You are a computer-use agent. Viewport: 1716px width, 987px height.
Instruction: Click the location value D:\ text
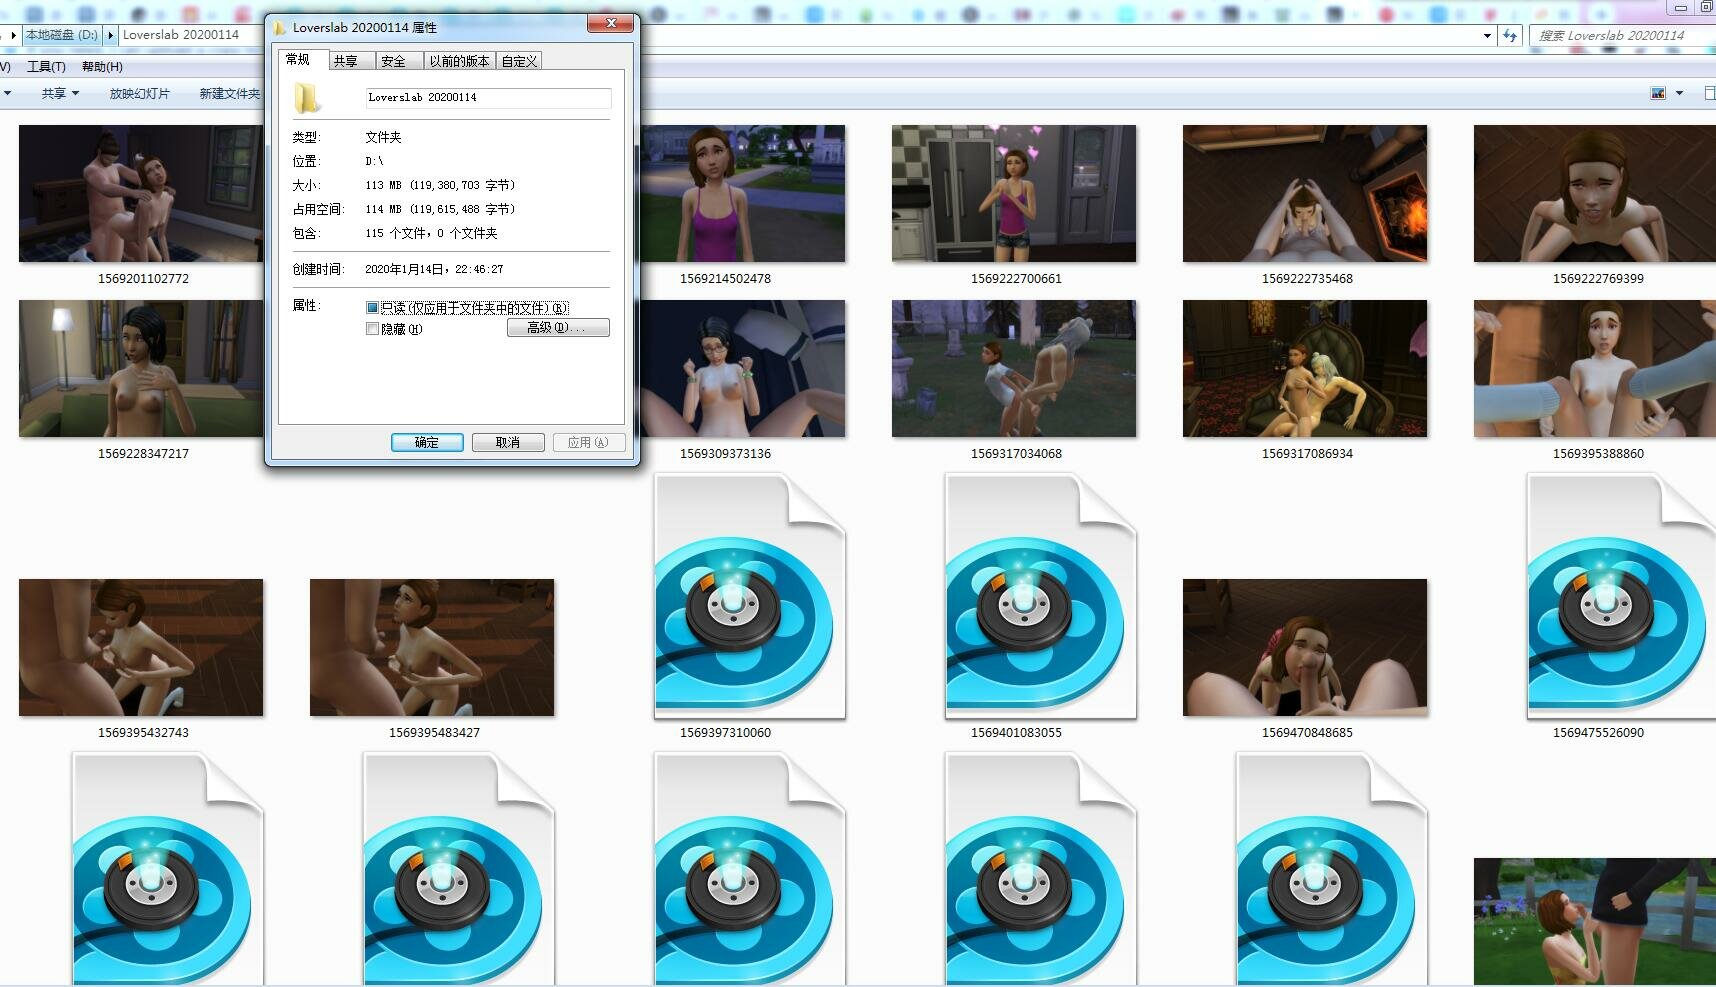pyautogui.click(x=374, y=161)
